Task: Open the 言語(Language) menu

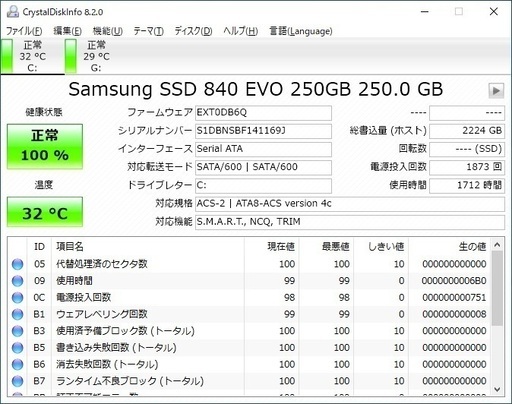Action: point(301,31)
